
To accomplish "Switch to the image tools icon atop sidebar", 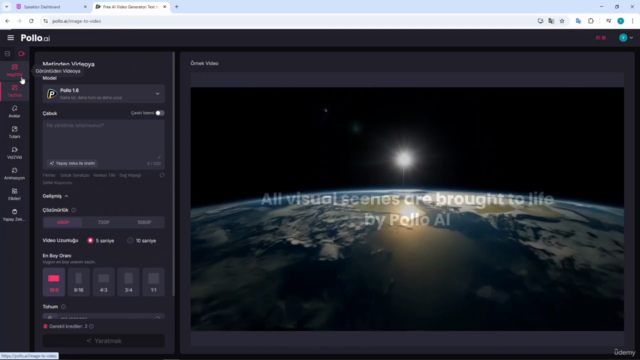I will click(x=7, y=53).
